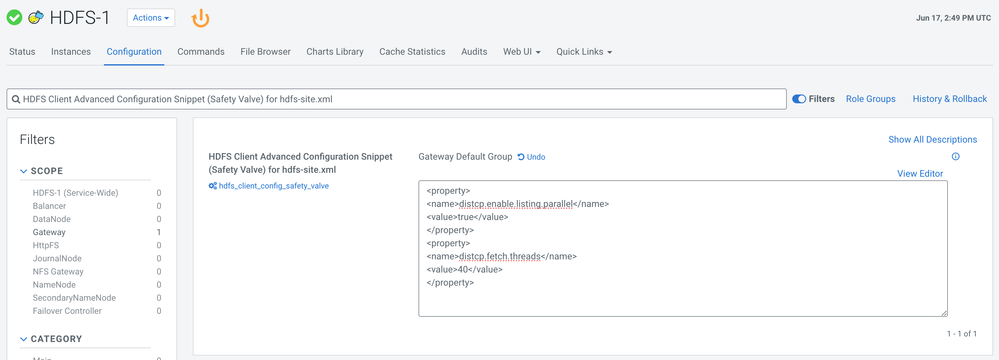Click in the configuration search field

pyautogui.click(x=396, y=99)
